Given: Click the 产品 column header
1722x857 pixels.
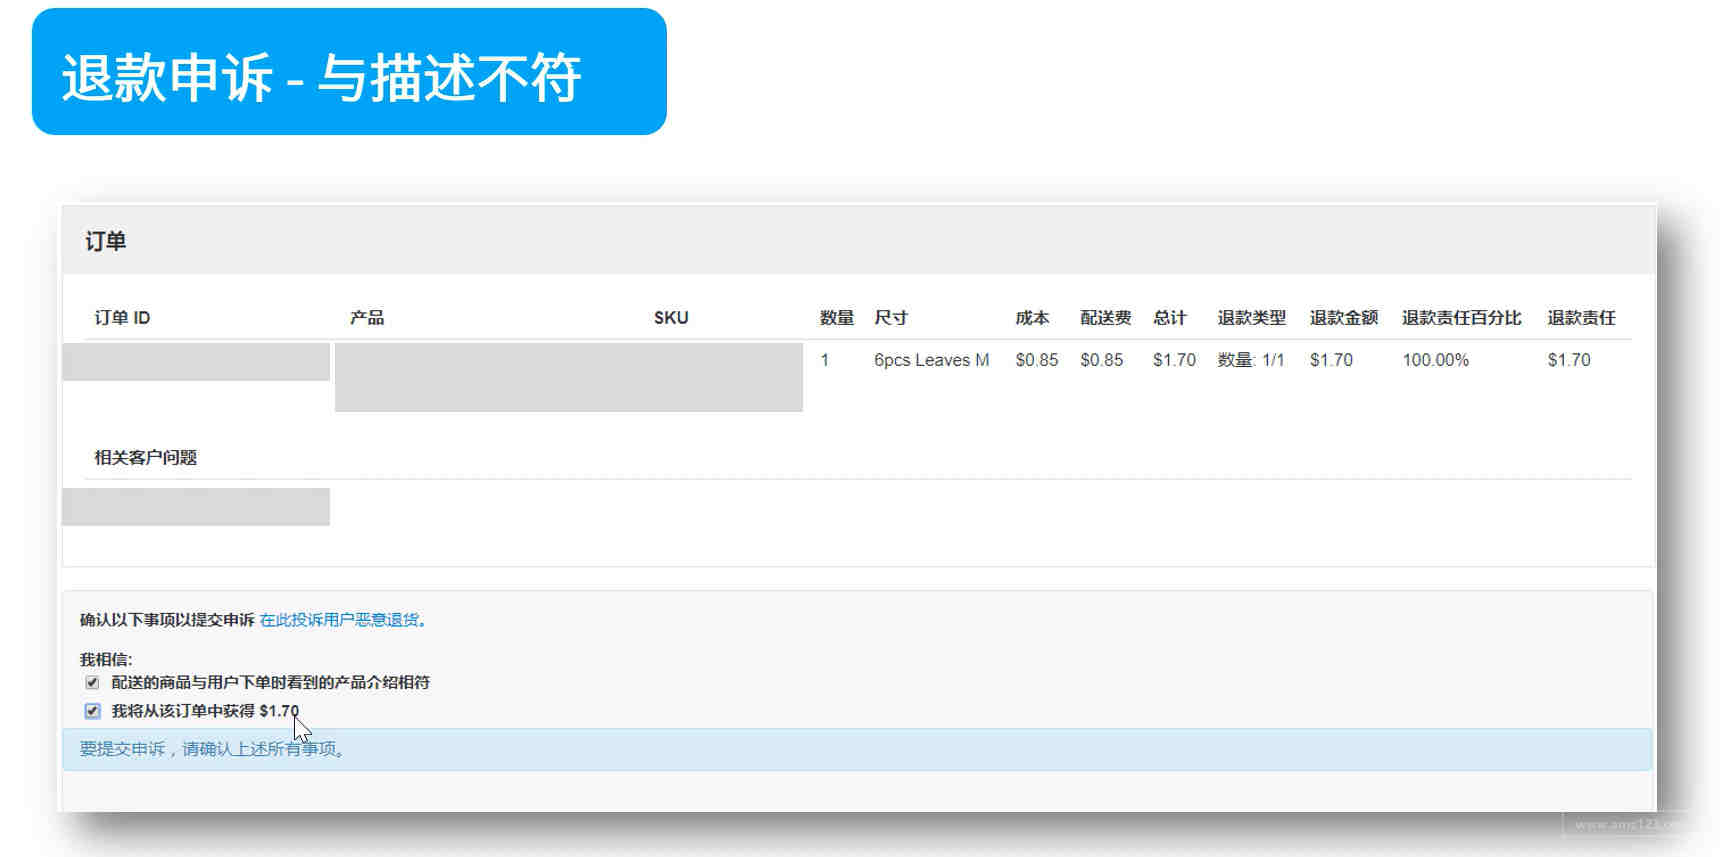Looking at the screenshot, I should (x=367, y=318).
